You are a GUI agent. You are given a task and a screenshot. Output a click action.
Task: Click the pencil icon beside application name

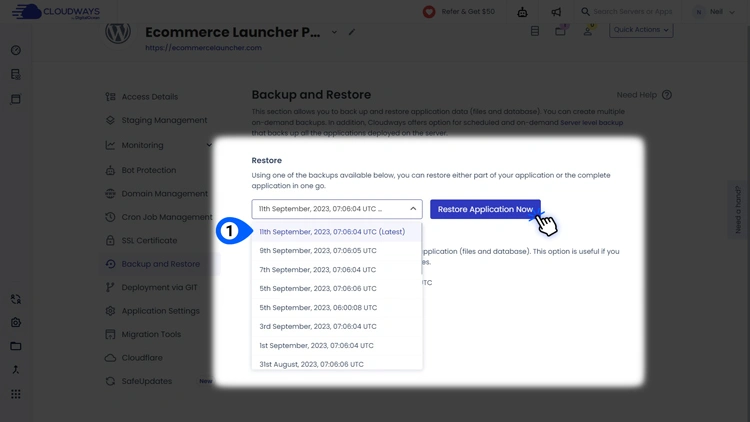pyautogui.click(x=352, y=32)
